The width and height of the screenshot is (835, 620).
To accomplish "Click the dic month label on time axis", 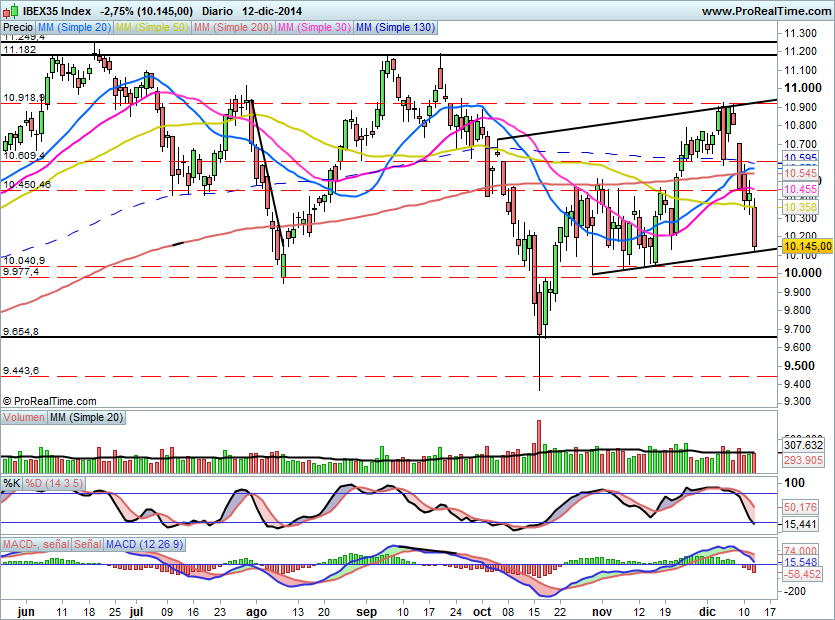I will (x=707, y=611).
